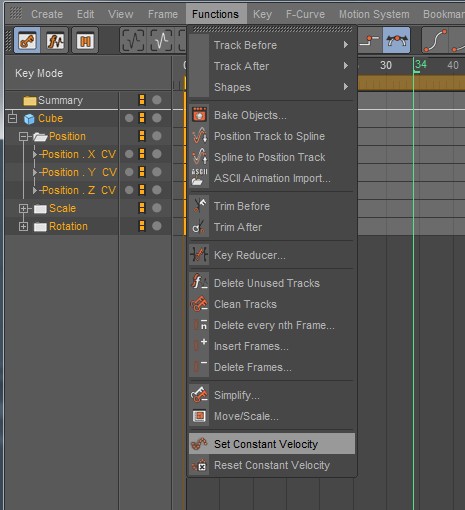Toggle the Summary row's gray dot
This screenshot has width=465, height=510.
click(x=157, y=100)
